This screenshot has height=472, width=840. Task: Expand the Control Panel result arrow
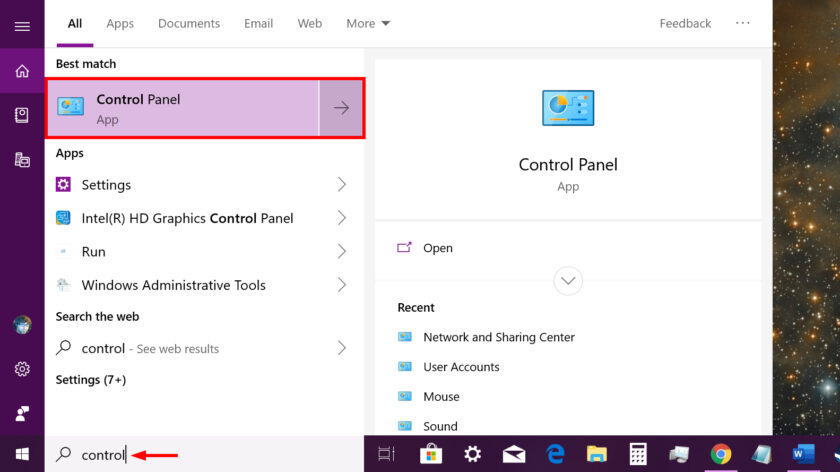[x=341, y=108]
